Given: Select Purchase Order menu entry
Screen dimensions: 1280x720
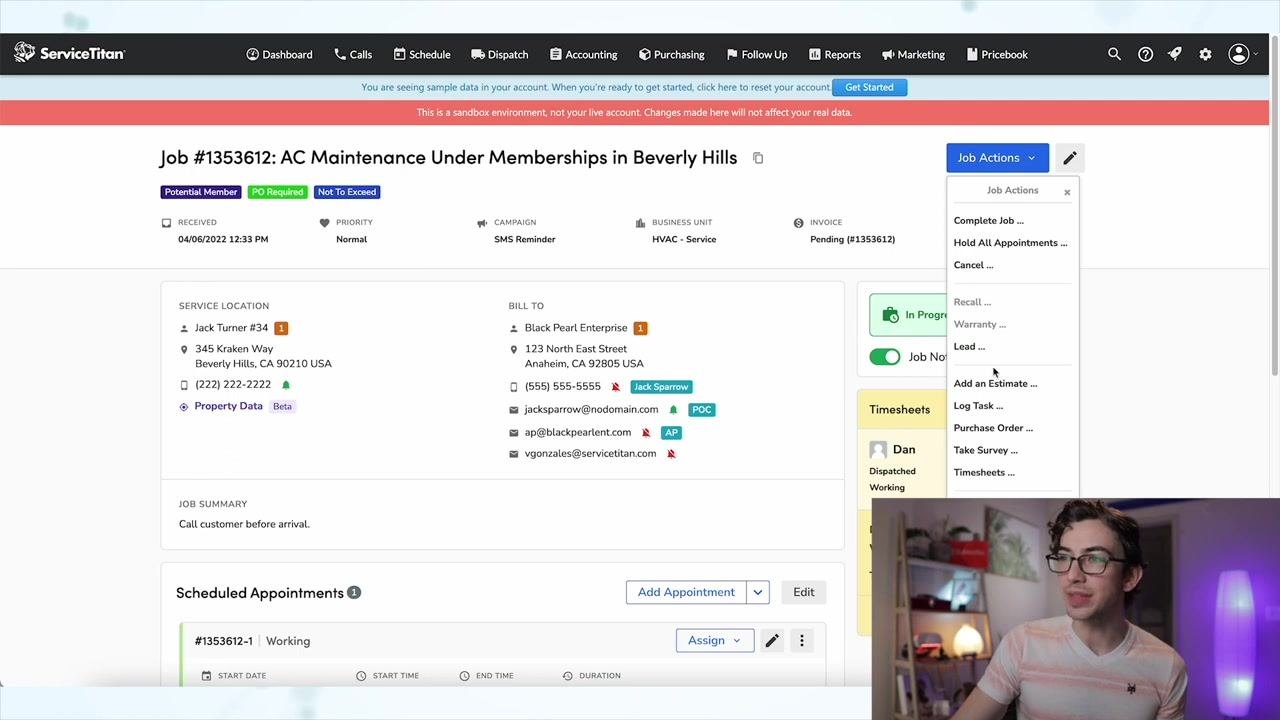Looking at the screenshot, I should click(993, 428).
